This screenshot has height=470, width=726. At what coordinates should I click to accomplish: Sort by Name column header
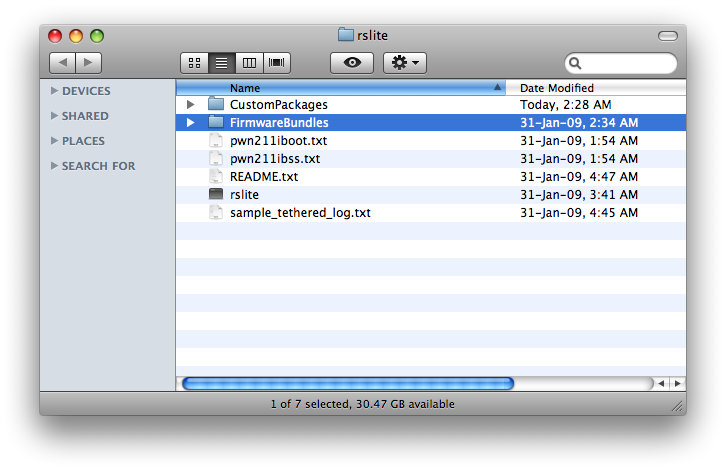340,88
